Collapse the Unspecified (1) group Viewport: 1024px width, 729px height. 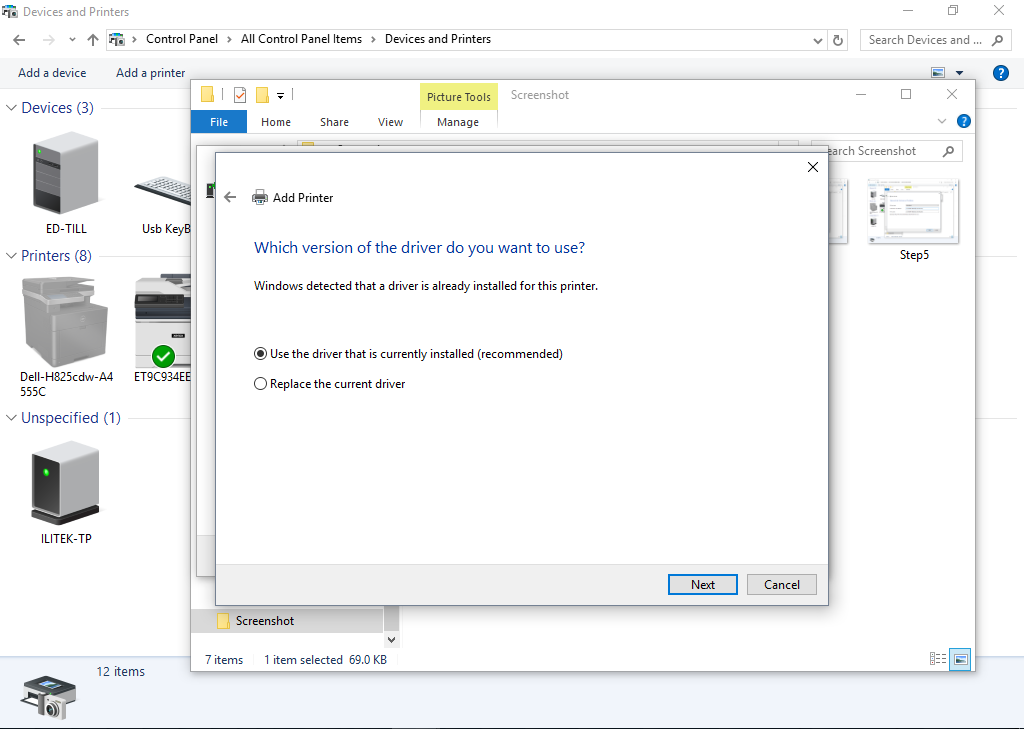[12, 418]
